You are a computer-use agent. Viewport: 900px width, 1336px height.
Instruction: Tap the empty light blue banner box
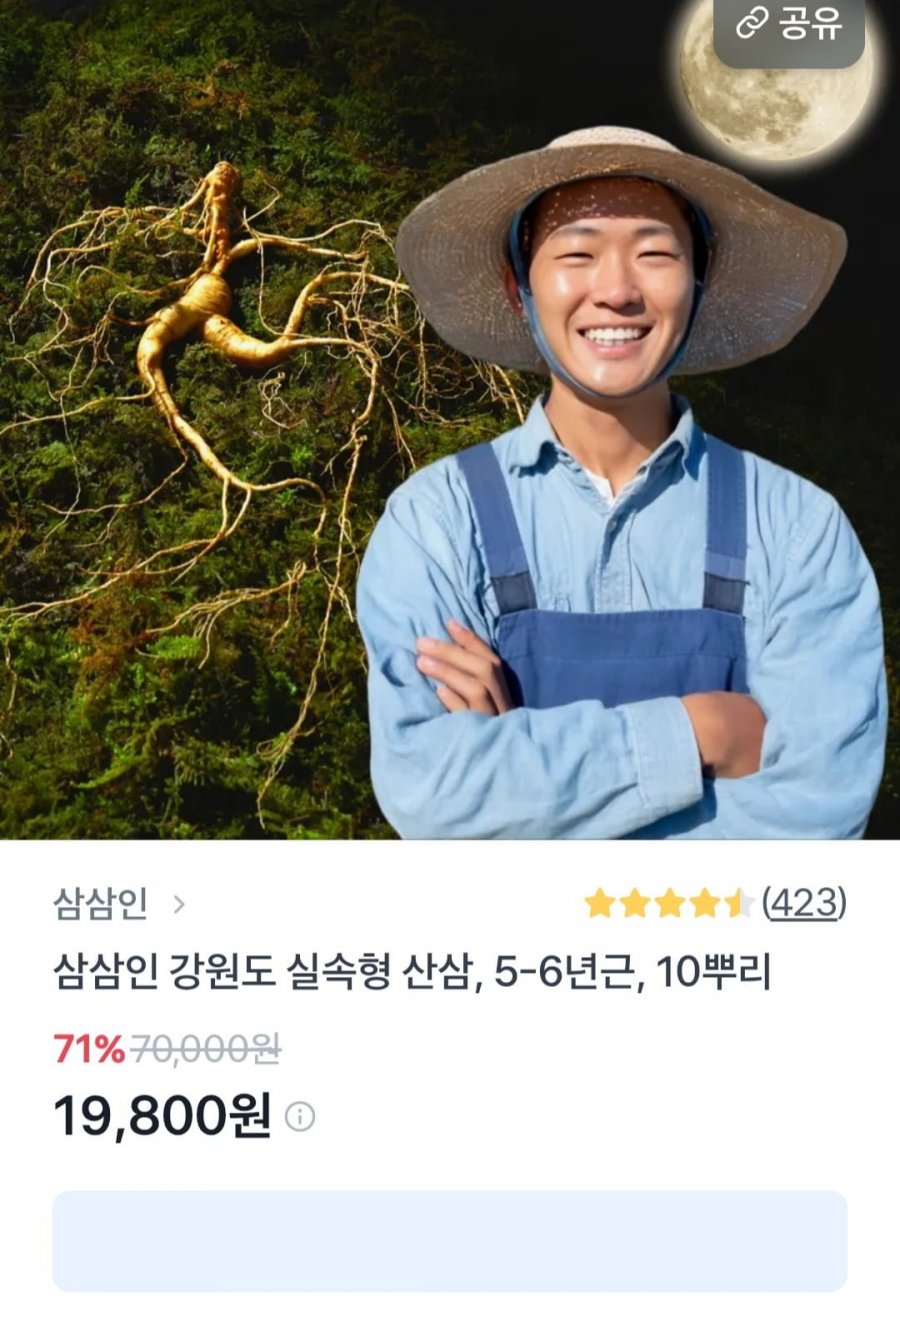[x=450, y=1241]
